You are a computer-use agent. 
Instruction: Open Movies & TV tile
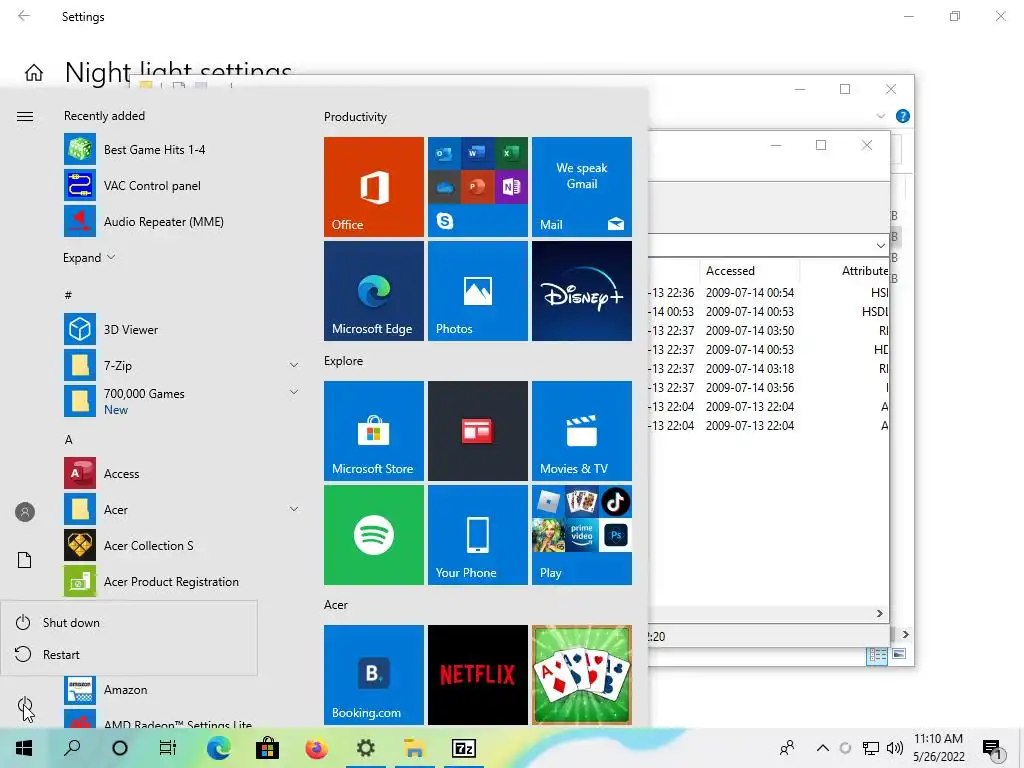coord(582,431)
